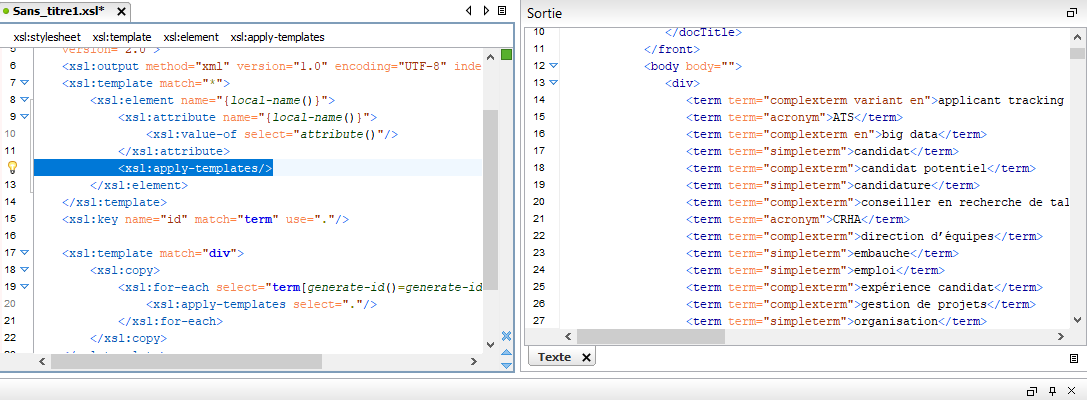Click the "organisation" term line

(837, 320)
